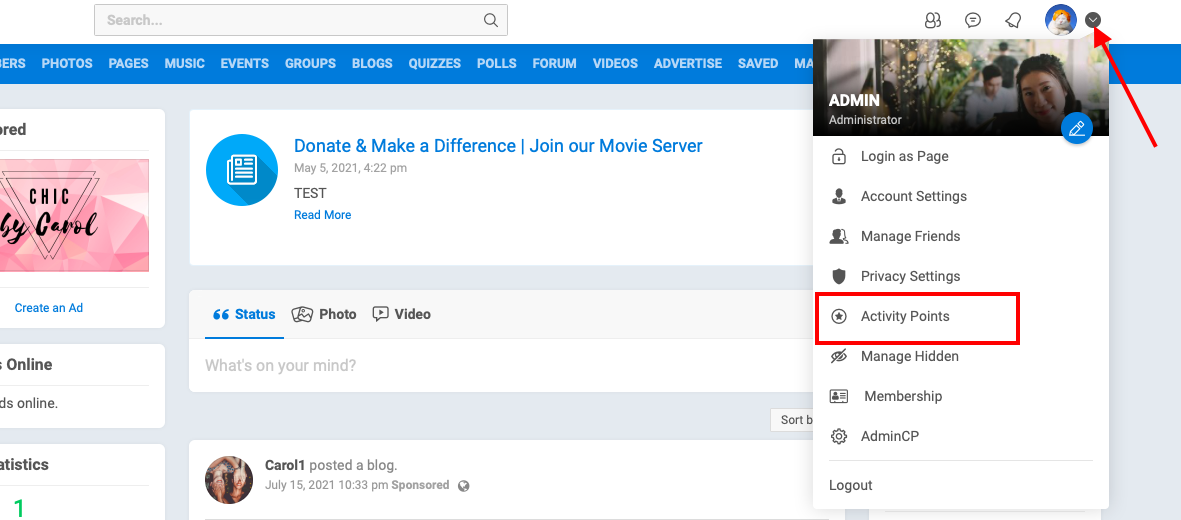Image resolution: width=1181 pixels, height=520 pixels.
Task: Click the search magnifier icon
Action: point(490,20)
